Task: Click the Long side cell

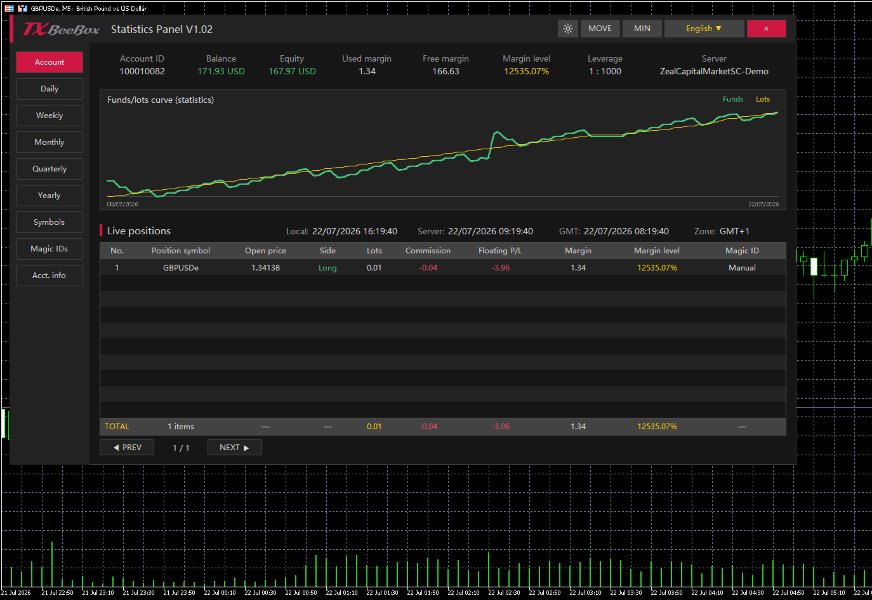Action: (x=328, y=268)
